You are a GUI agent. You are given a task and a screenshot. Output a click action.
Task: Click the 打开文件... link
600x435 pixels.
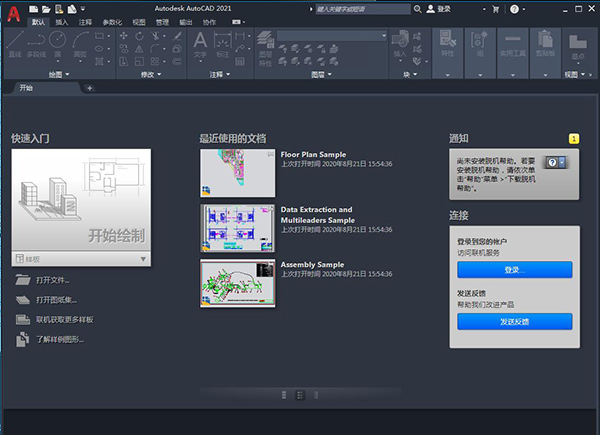tap(53, 280)
